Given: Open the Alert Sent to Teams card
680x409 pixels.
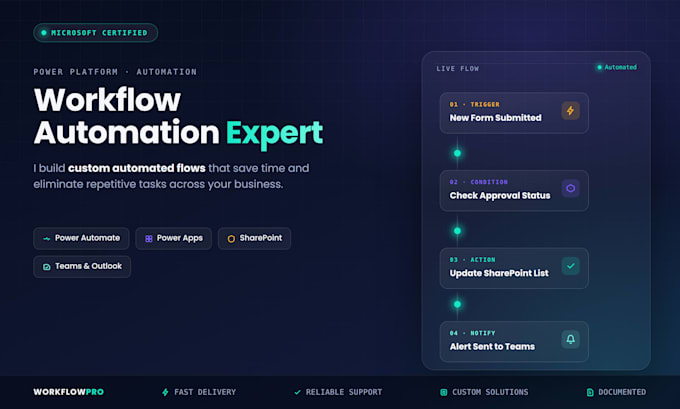Looking at the screenshot, I should click(514, 341).
